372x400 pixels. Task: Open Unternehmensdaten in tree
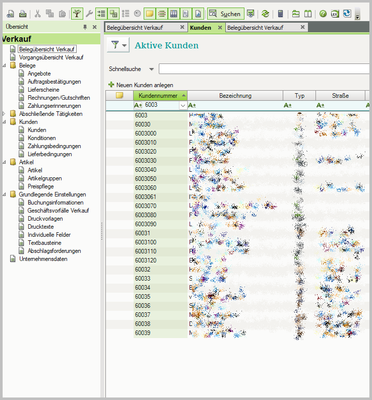click(x=43, y=259)
